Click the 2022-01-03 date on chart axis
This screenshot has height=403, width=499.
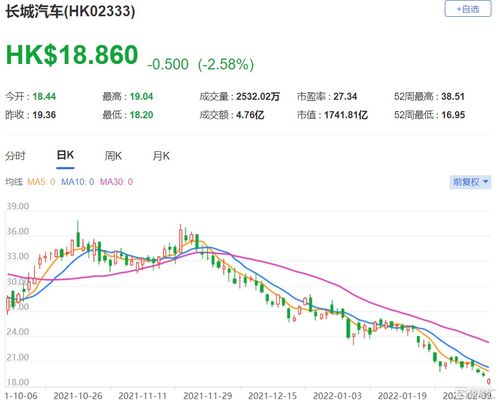click(x=337, y=396)
